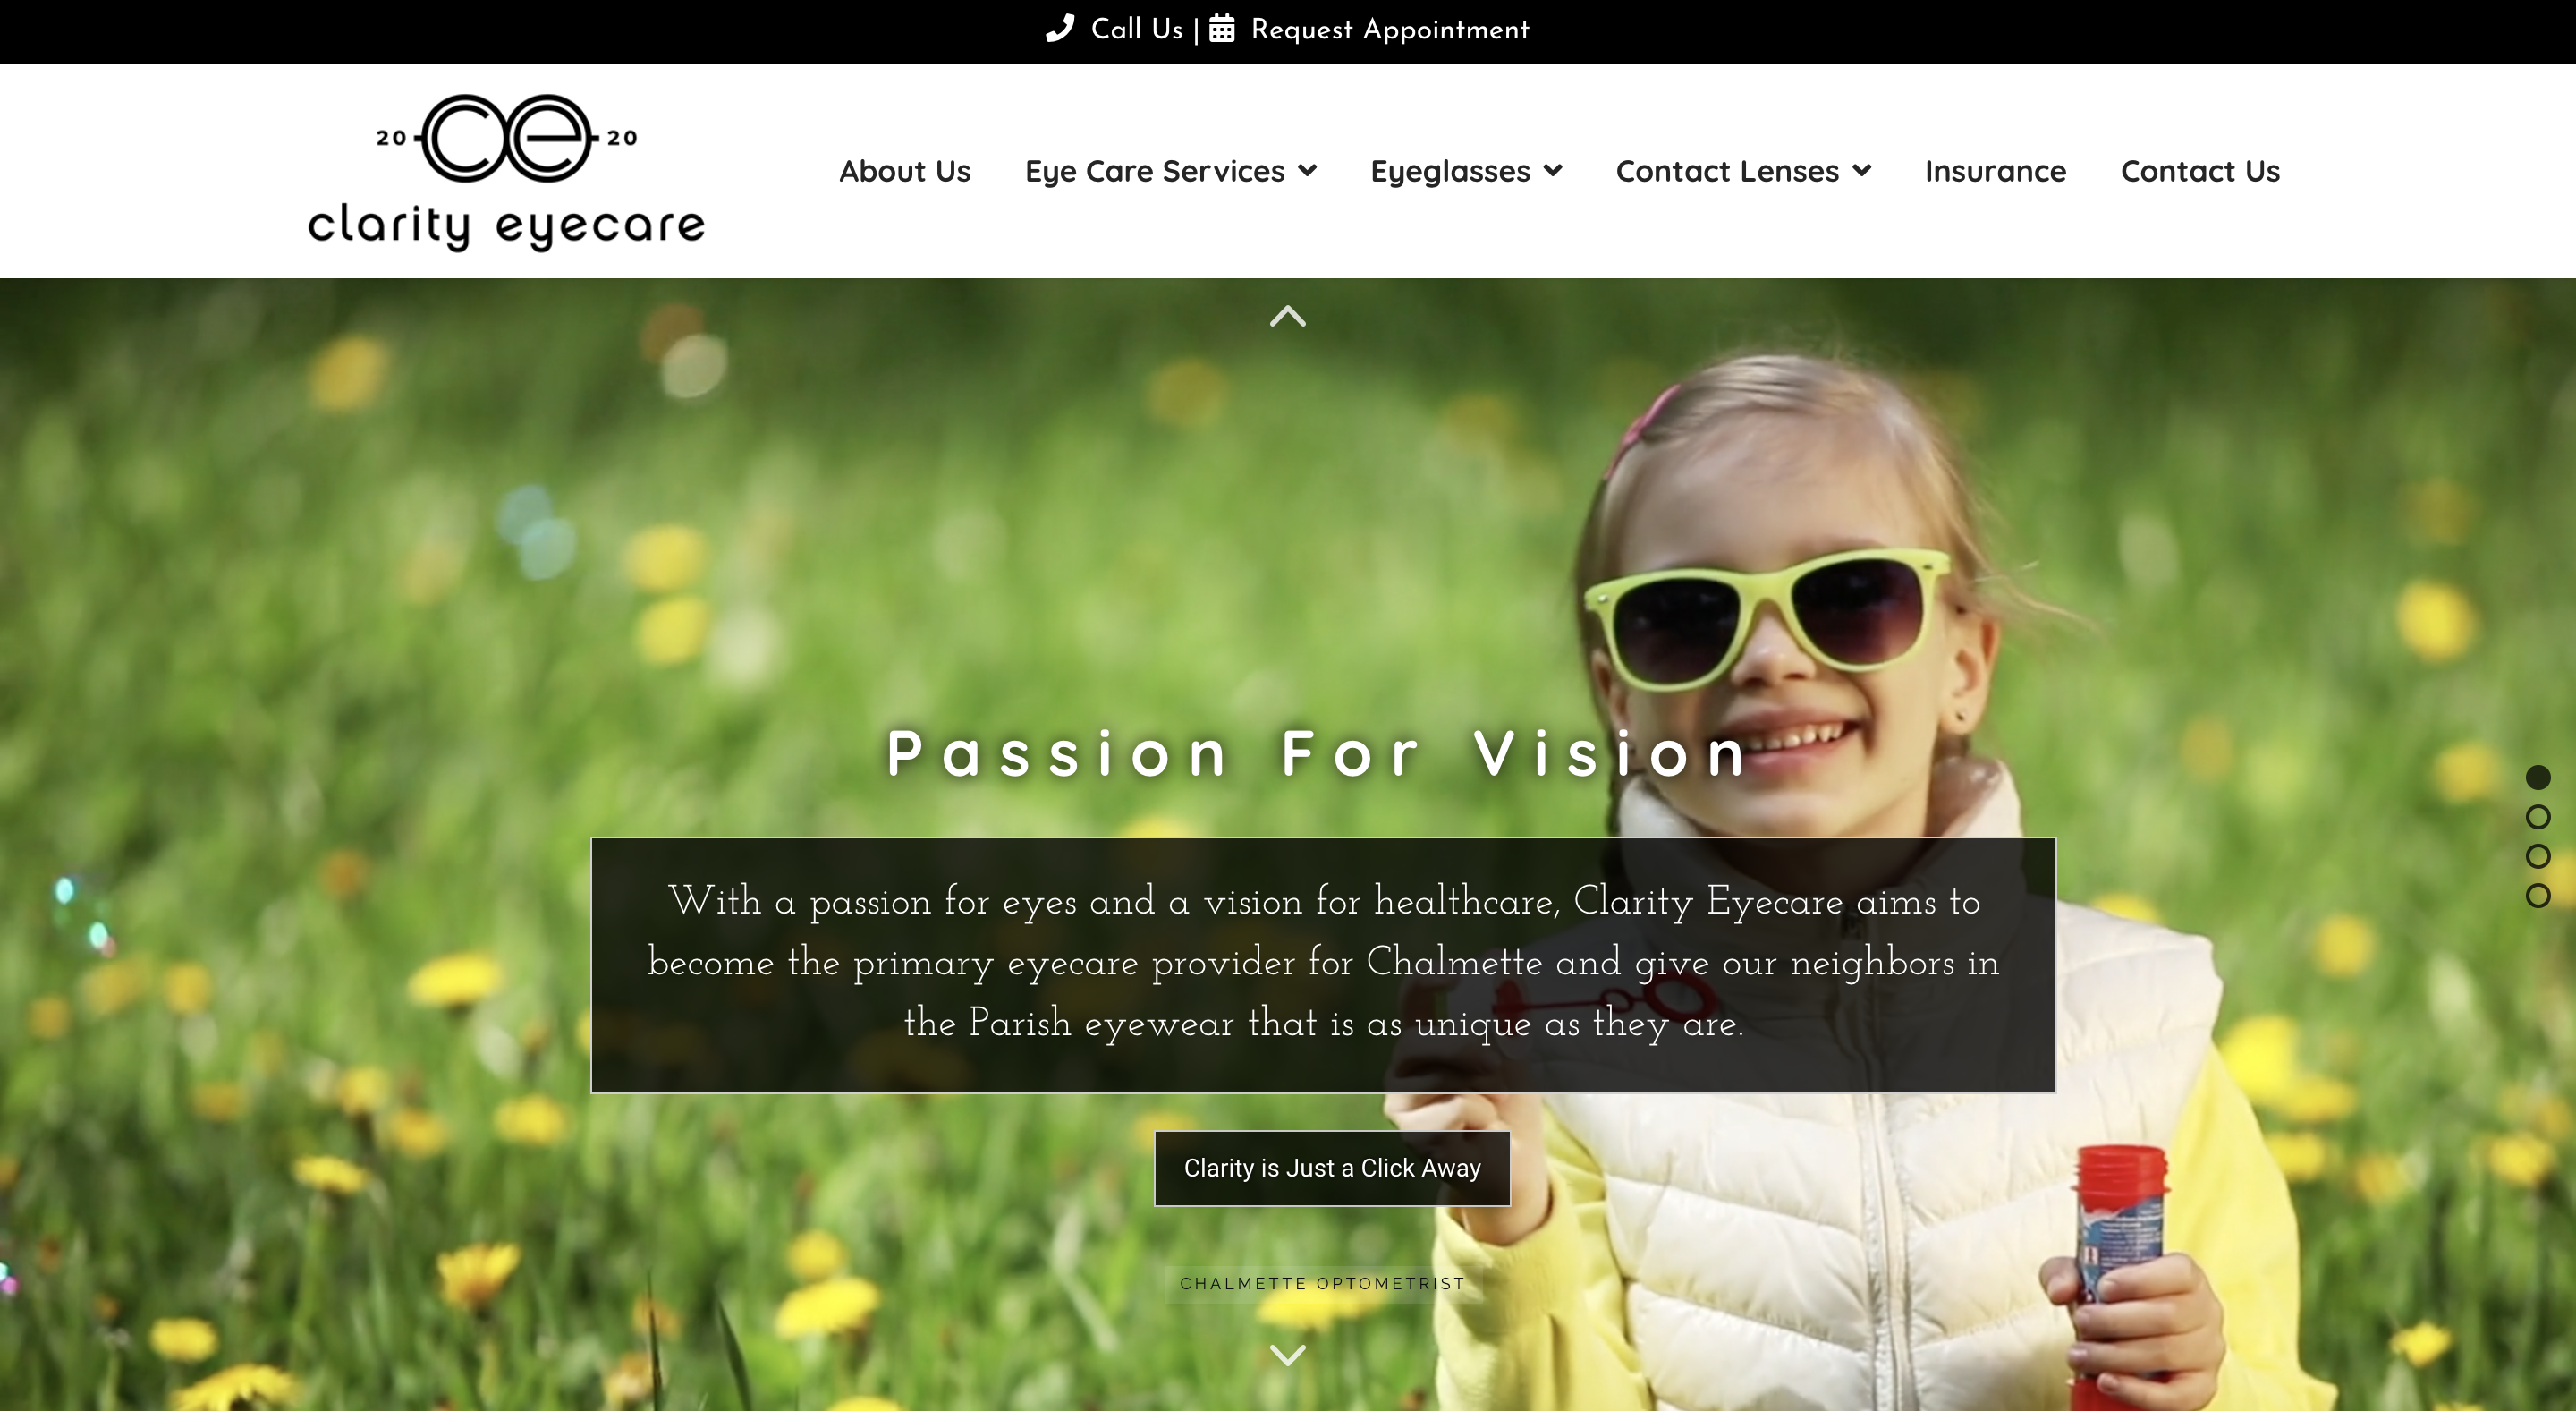Image resolution: width=2576 pixels, height=1411 pixels.
Task: Expand the Contact Lenses menu chevron
Action: (1862, 171)
